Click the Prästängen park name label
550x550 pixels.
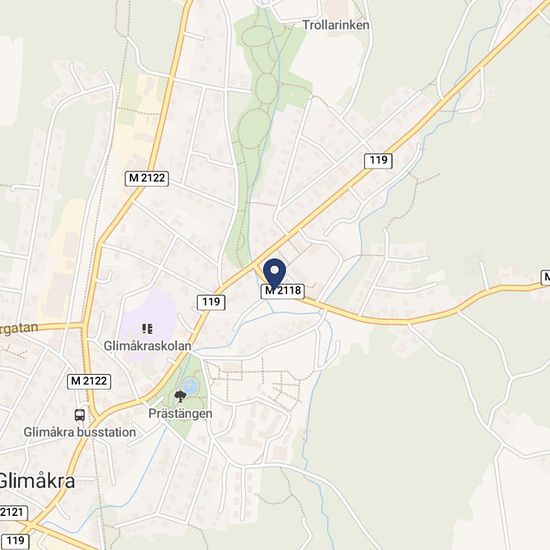point(180,414)
